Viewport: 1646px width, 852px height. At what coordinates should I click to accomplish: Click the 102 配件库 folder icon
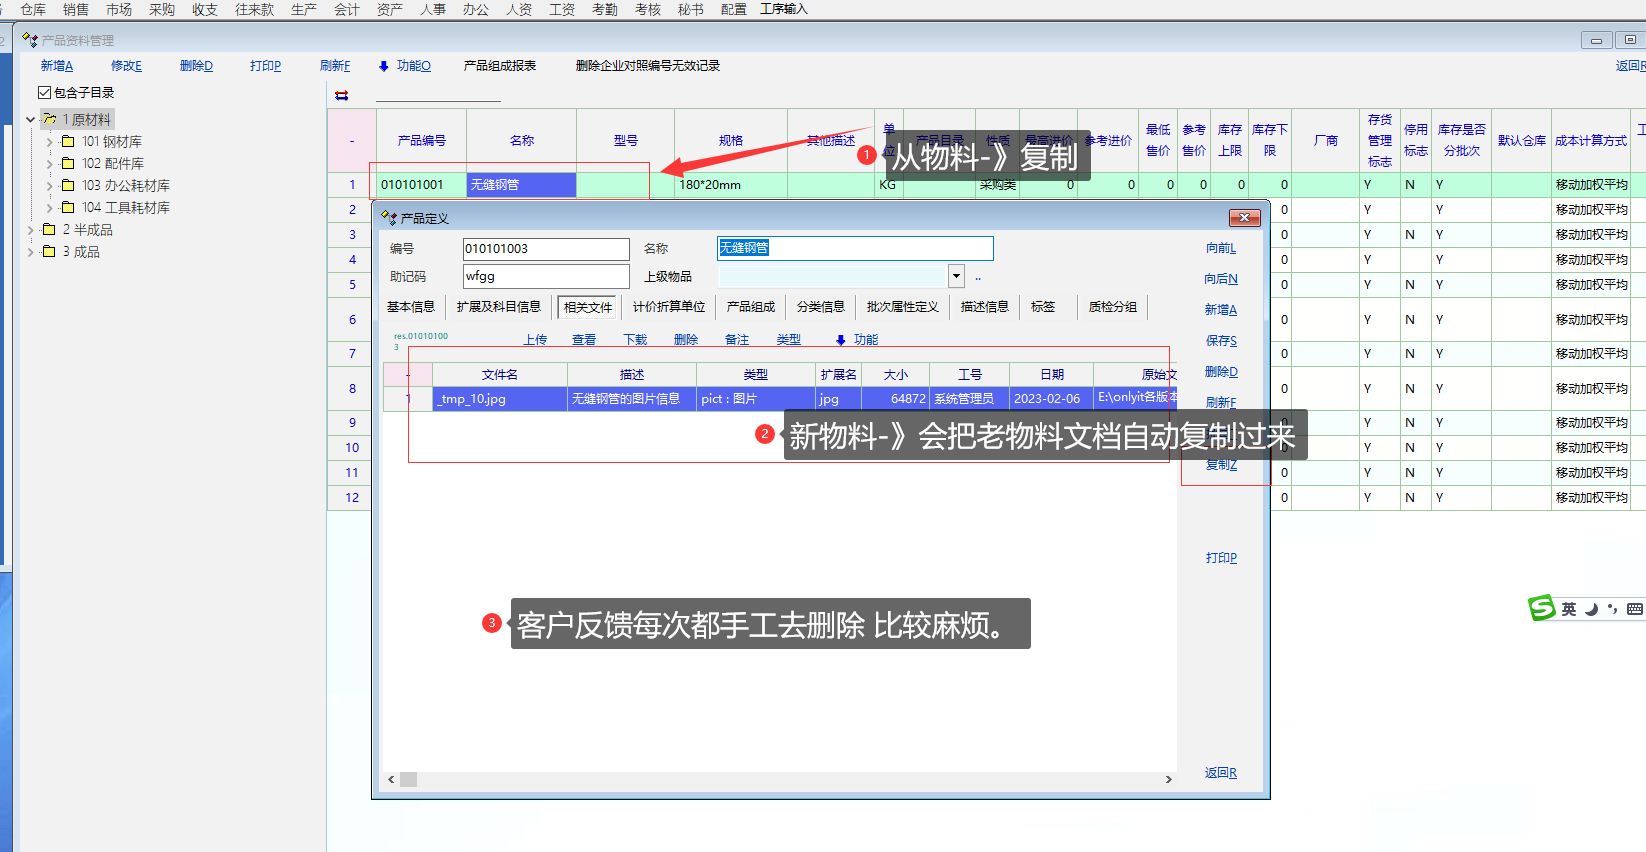[x=68, y=163]
